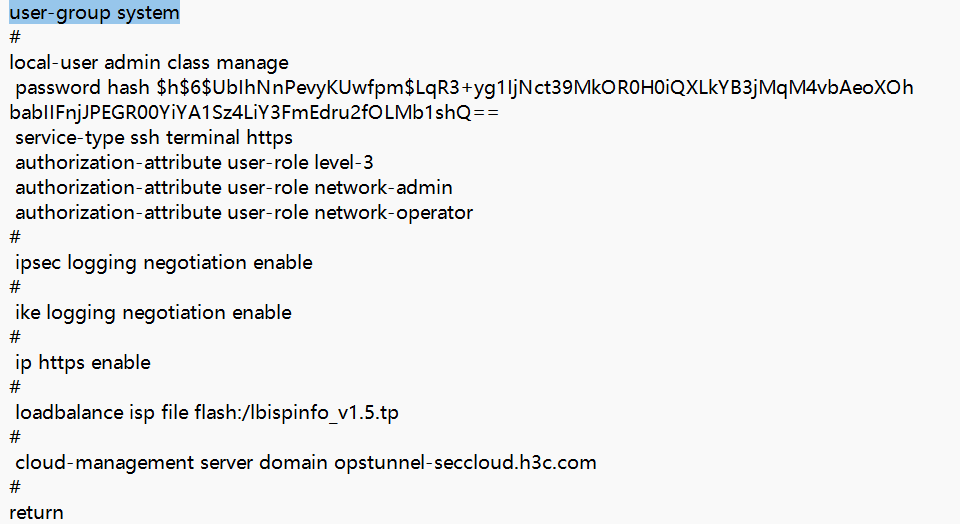Click the "return" line at the bottom
The height and width of the screenshot is (524, 960).
36,513
